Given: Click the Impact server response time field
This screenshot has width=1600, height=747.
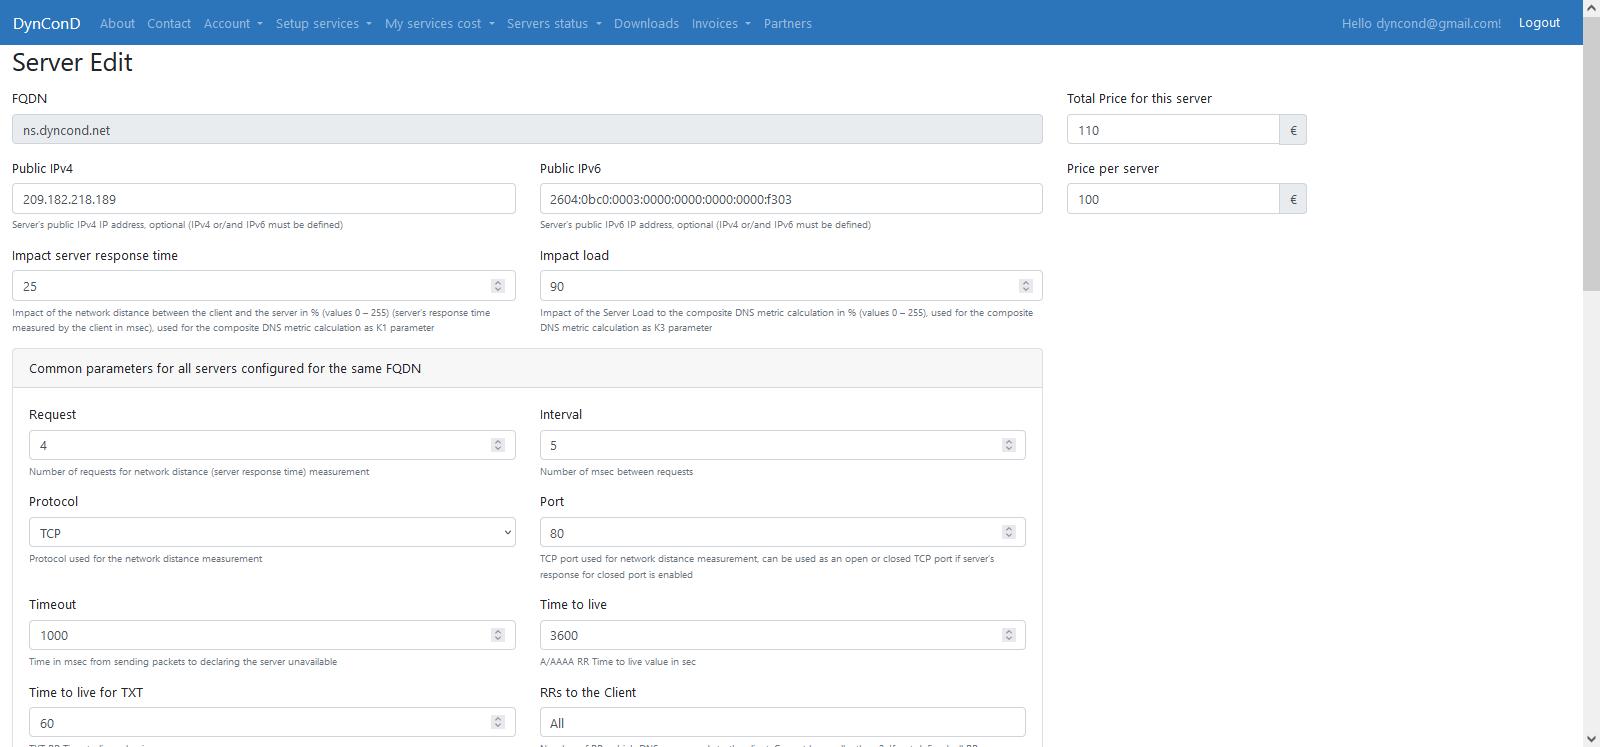Looking at the screenshot, I should (264, 286).
